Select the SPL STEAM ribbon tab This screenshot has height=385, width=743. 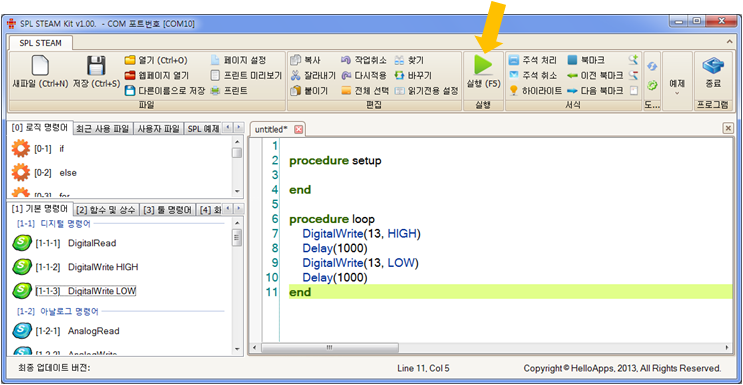click(40, 43)
